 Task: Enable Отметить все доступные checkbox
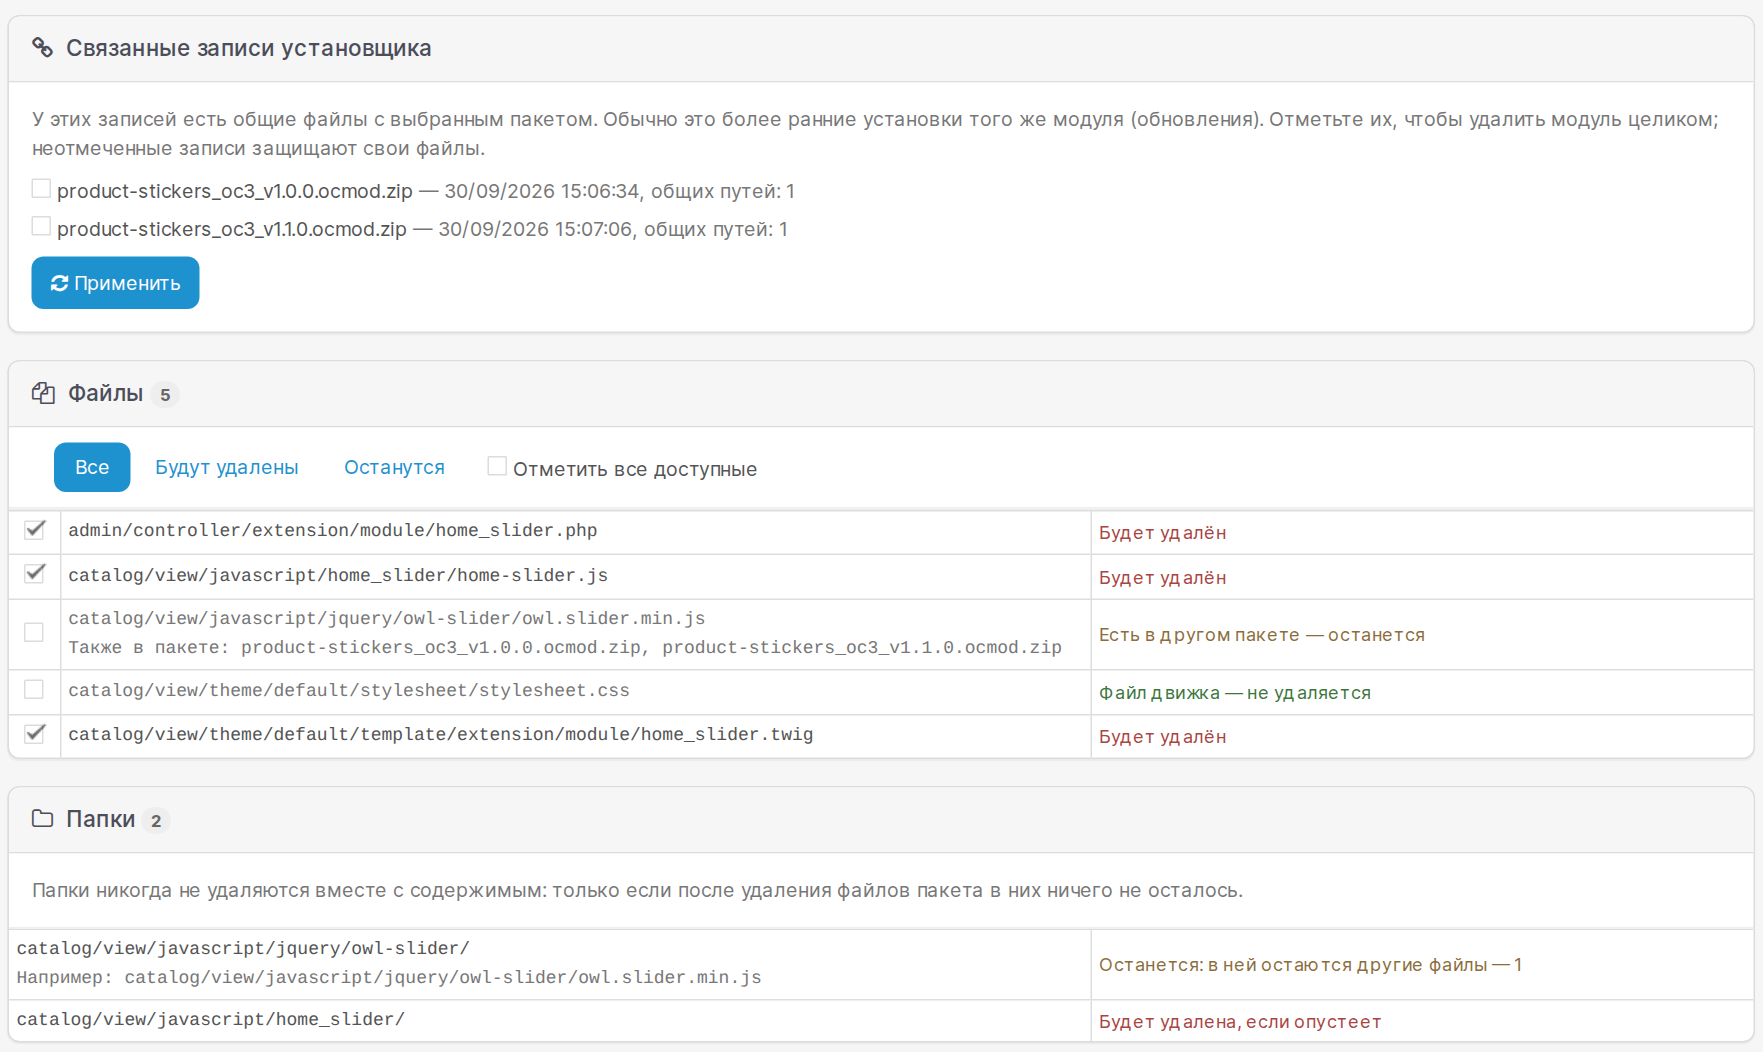497,466
